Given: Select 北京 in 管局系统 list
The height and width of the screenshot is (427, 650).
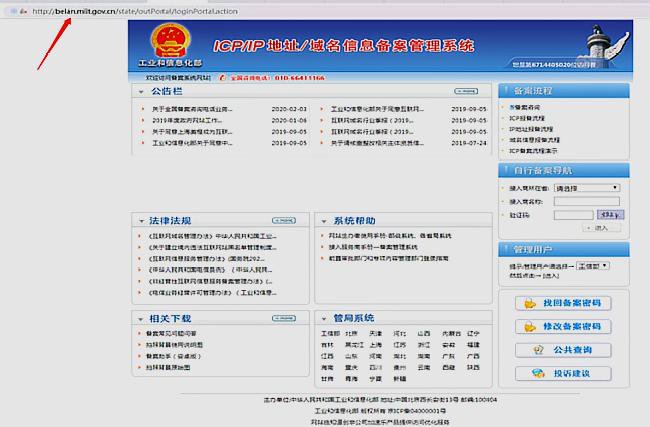Looking at the screenshot, I should [x=351, y=333].
